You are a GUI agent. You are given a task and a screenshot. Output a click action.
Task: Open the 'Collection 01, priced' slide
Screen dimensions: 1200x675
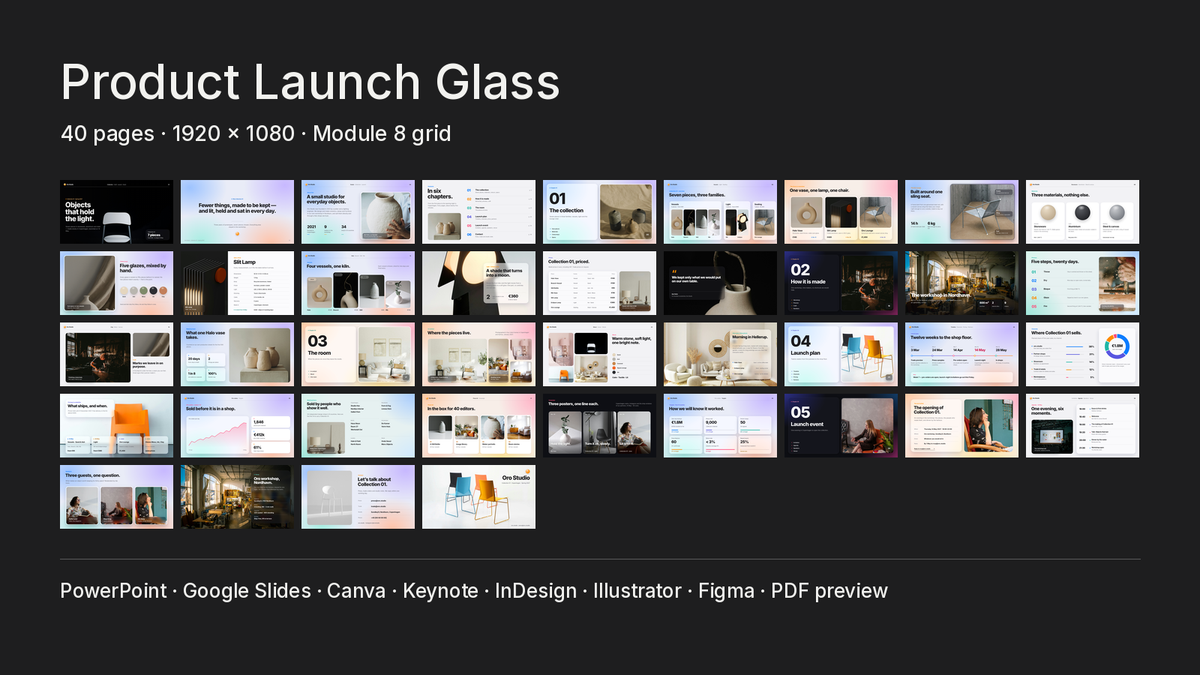(599, 283)
